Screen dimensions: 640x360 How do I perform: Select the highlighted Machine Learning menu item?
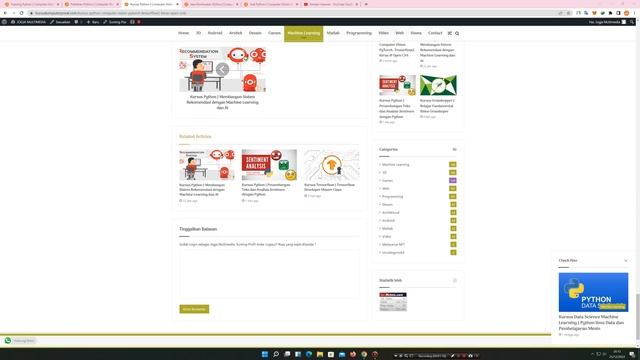(x=304, y=33)
